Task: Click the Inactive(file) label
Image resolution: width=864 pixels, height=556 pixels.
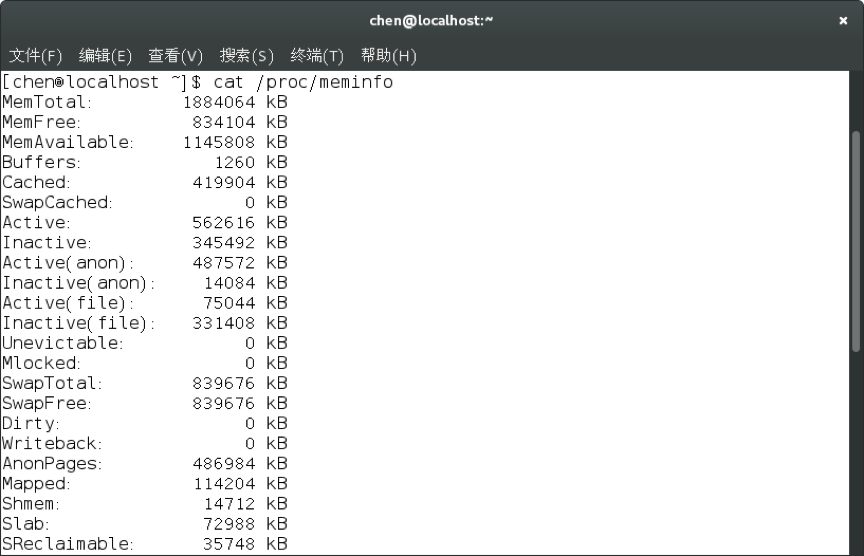Action: pos(78,323)
